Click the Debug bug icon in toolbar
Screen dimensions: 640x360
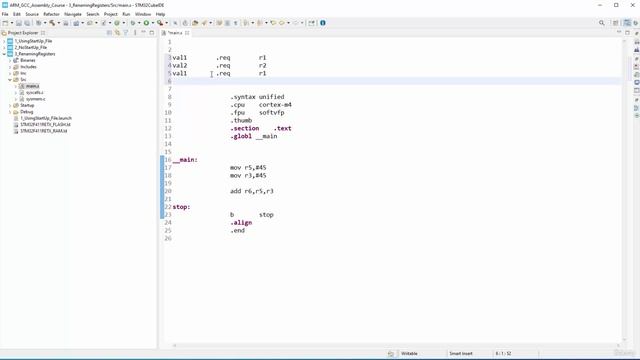[133, 23]
